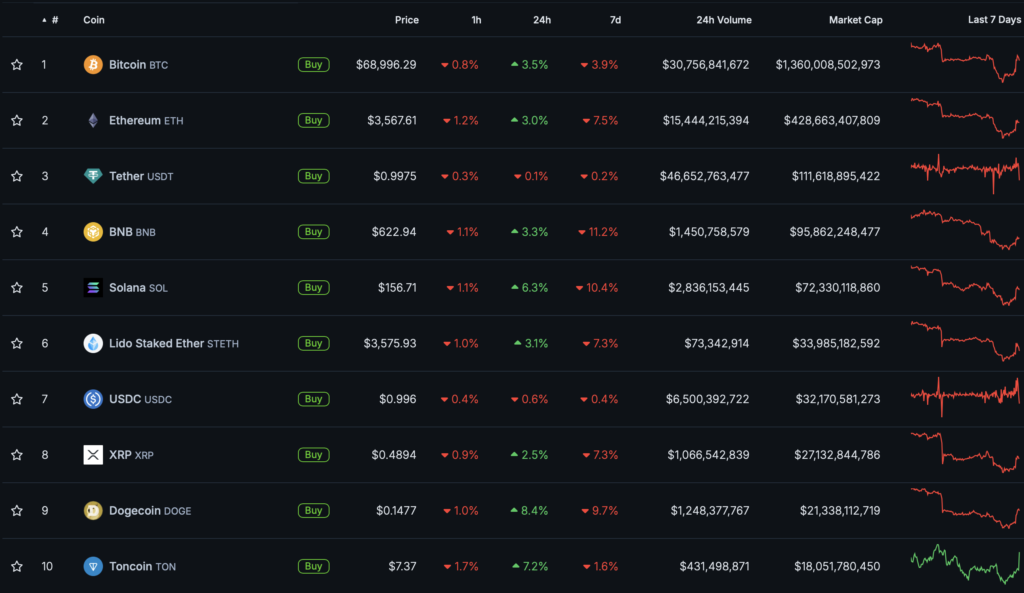Favorite Bitcoin using its star toggle

tap(17, 65)
